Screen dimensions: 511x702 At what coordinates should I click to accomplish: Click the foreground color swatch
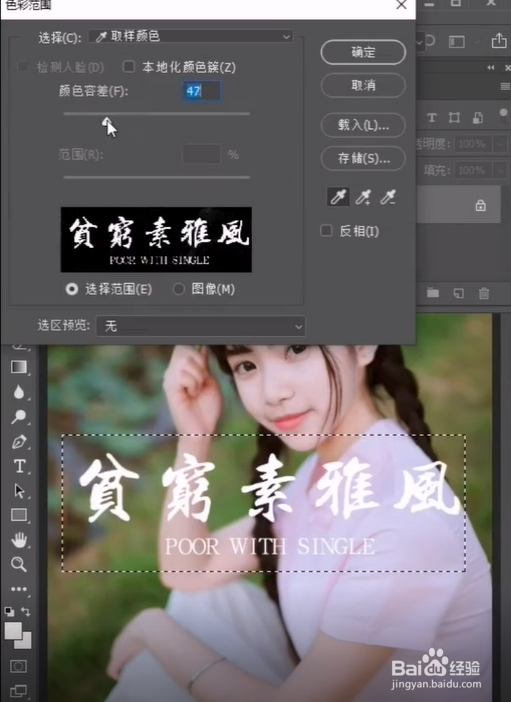(x=13, y=630)
